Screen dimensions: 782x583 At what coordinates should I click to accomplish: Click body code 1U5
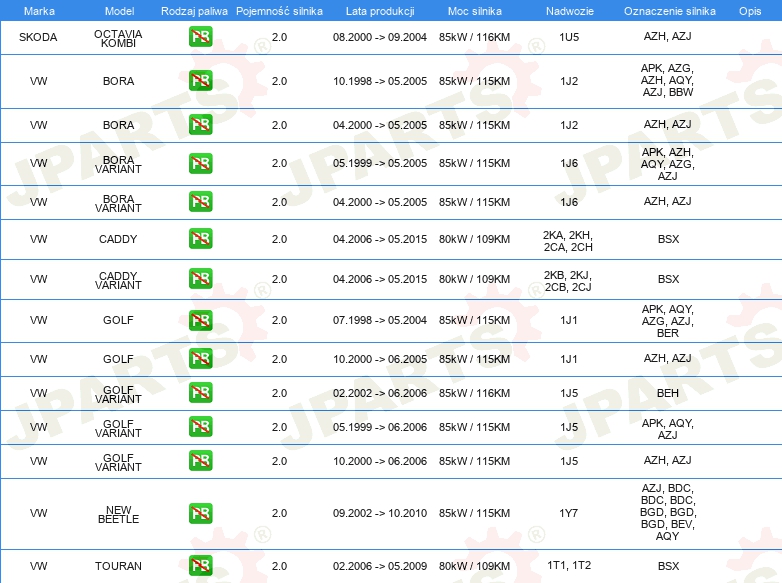(569, 37)
